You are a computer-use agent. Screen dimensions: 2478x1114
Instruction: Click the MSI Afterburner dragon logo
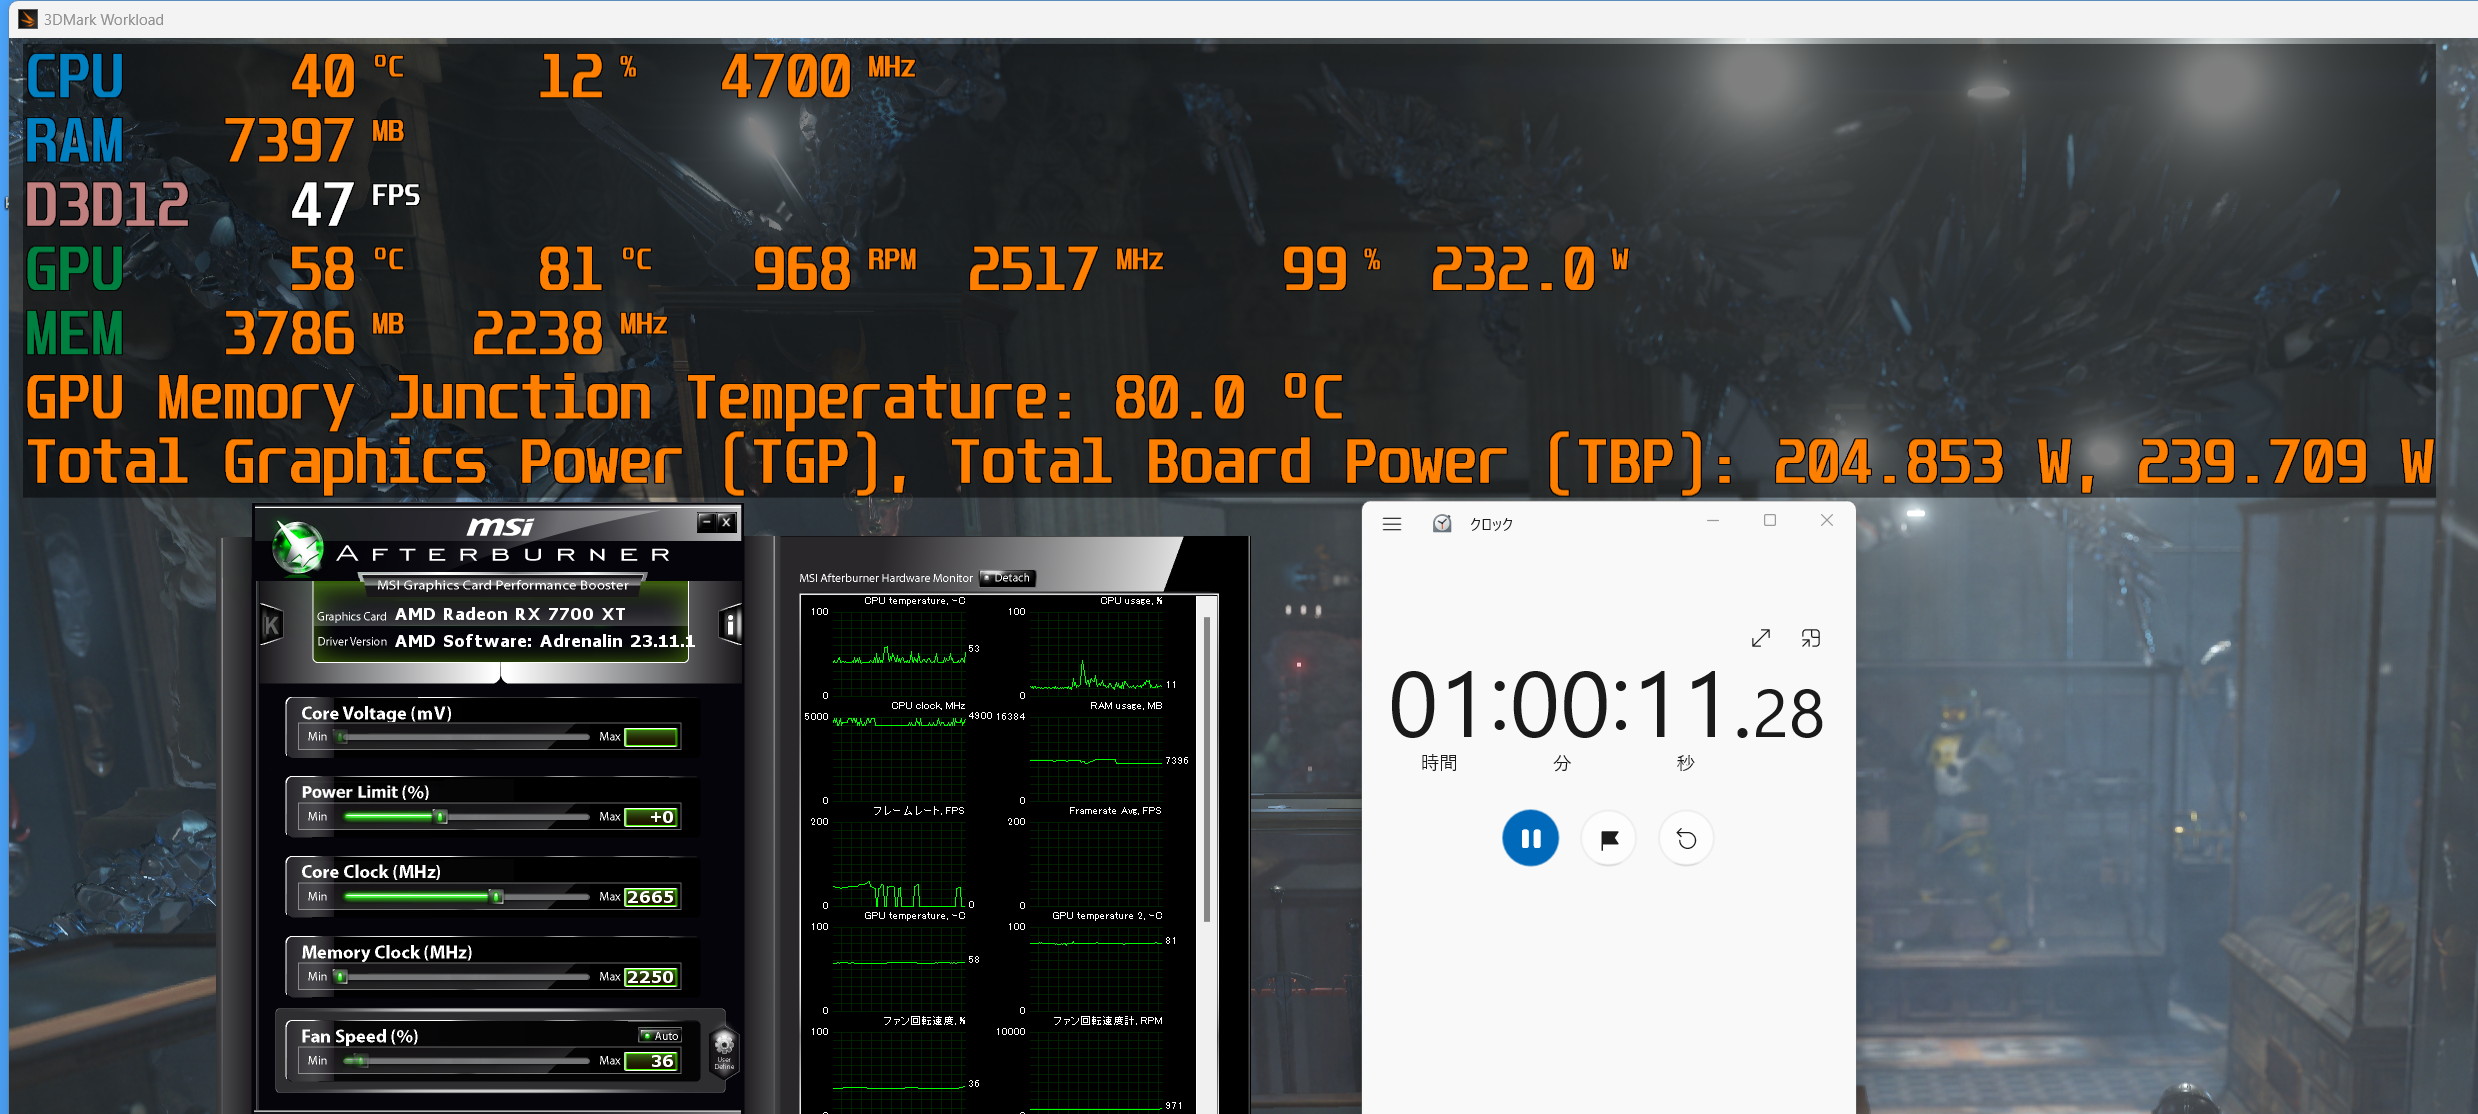[x=298, y=547]
